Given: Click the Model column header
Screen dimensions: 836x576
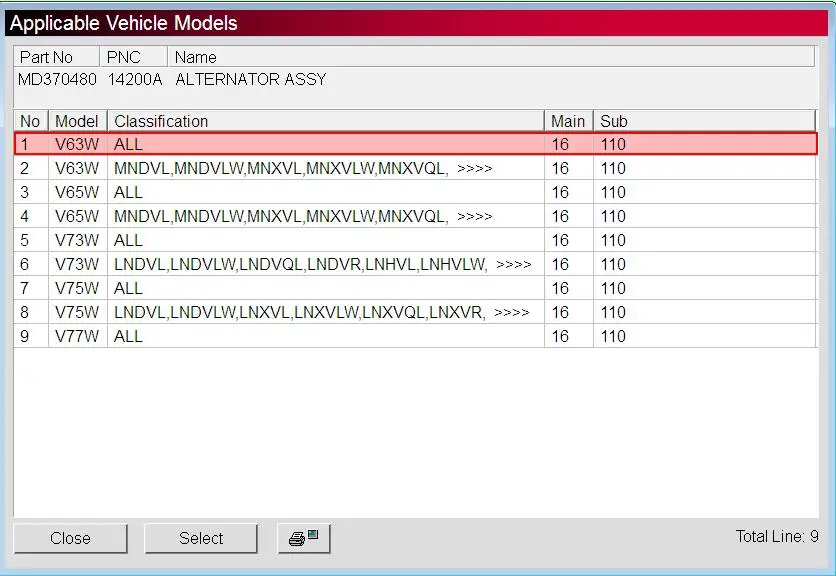Looking at the screenshot, I should click(x=78, y=121).
